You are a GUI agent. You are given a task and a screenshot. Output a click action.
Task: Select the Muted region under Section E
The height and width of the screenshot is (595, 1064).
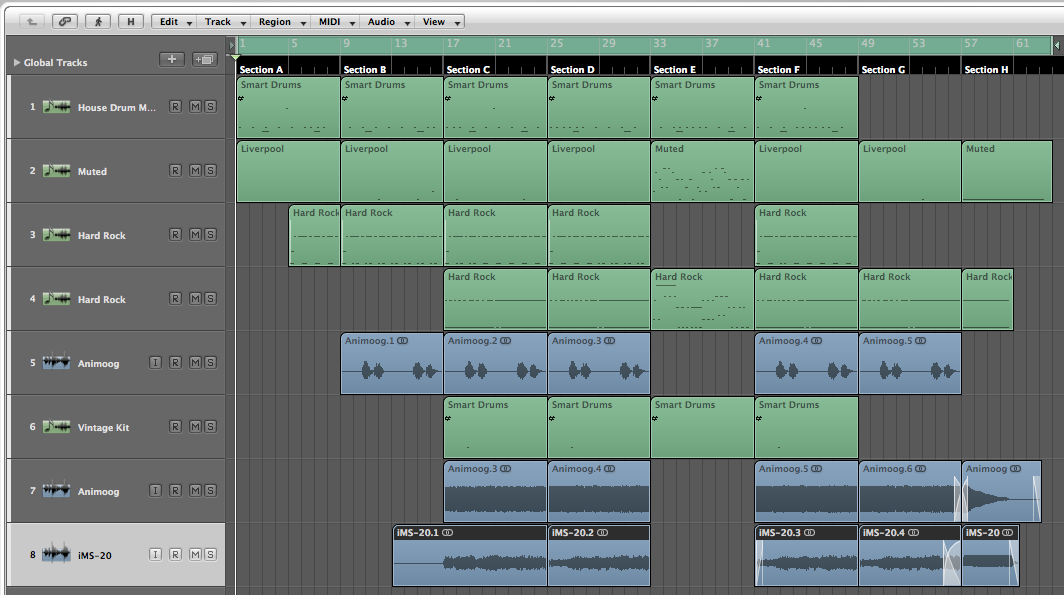[x=702, y=172]
